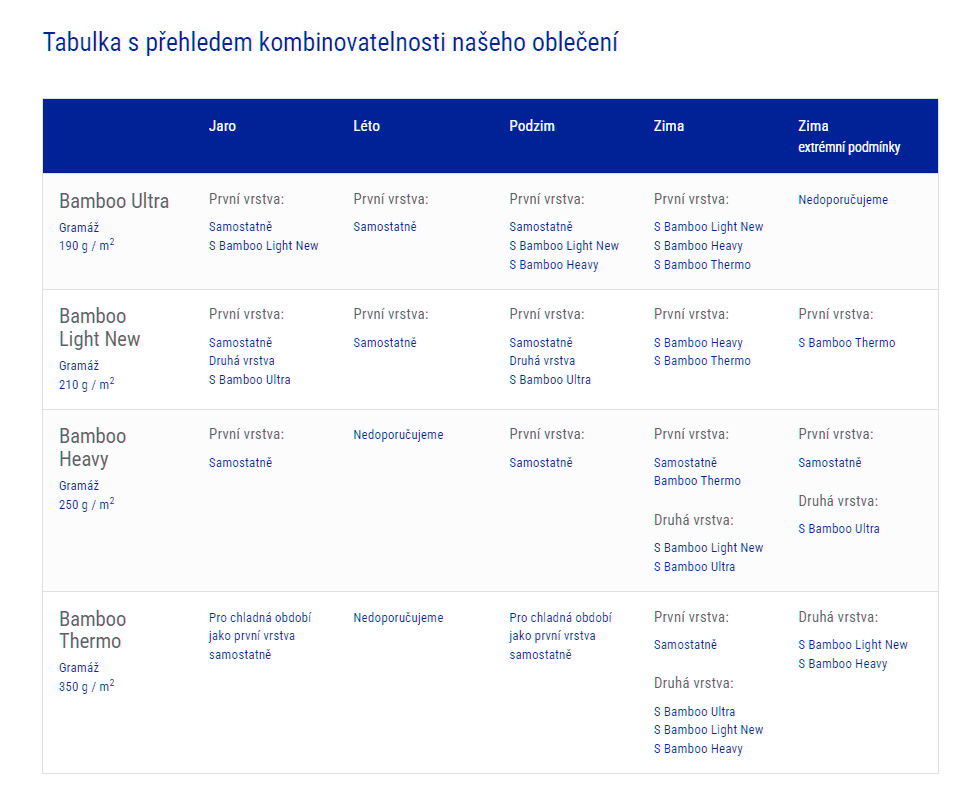This screenshot has height=810, width=979.
Task: Select the 'Léto' column header
Action: click(367, 126)
